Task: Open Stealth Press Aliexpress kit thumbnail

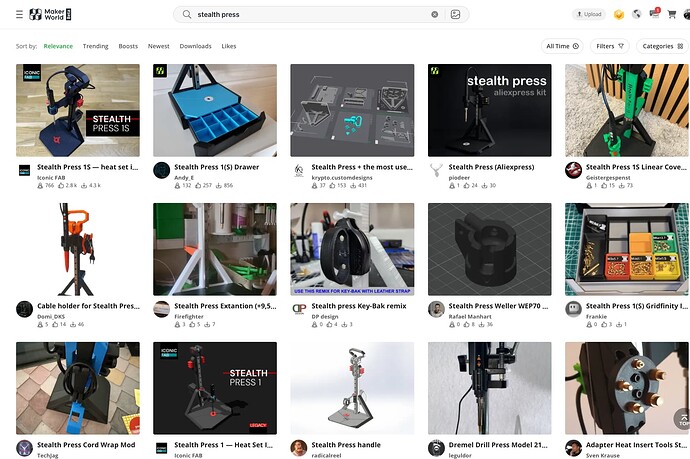Action: pyautogui.click(x=489, y=110)
